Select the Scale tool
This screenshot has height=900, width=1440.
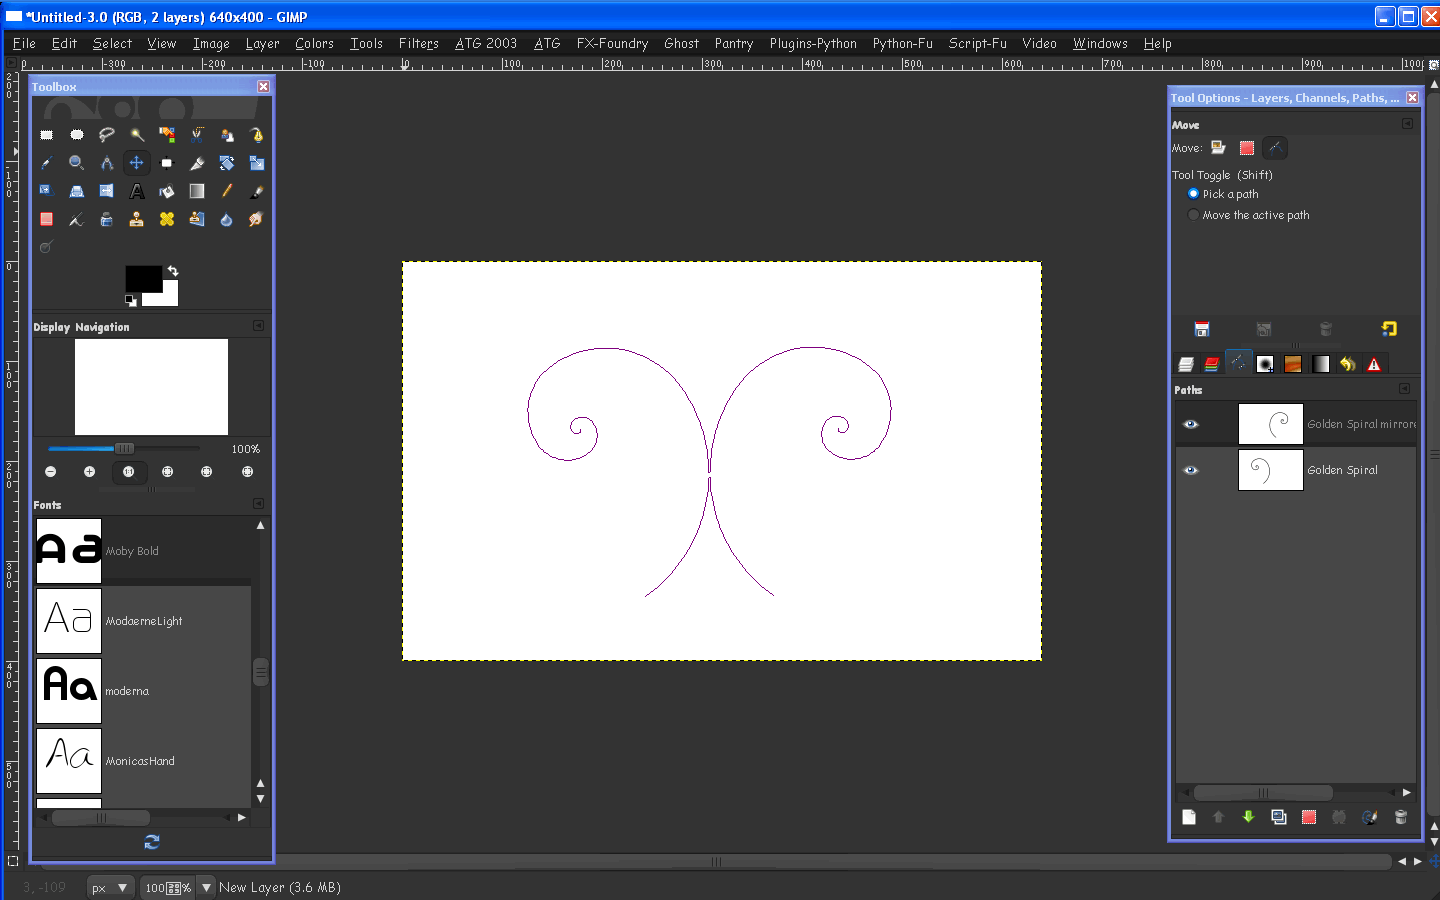tap(256, 162)
